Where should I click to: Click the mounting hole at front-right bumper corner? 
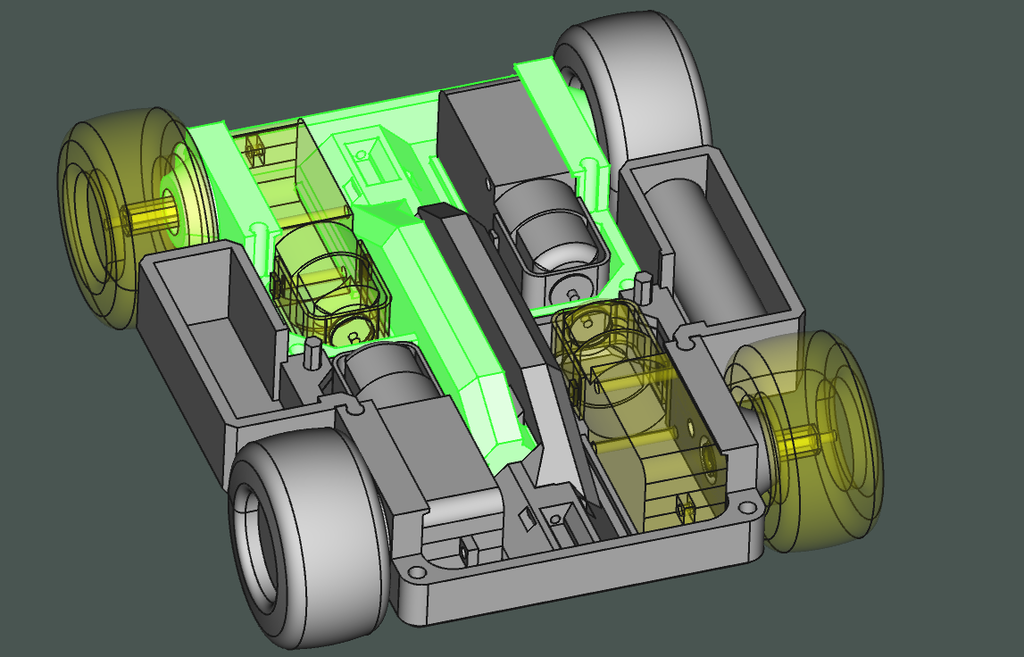pos(746,507)
